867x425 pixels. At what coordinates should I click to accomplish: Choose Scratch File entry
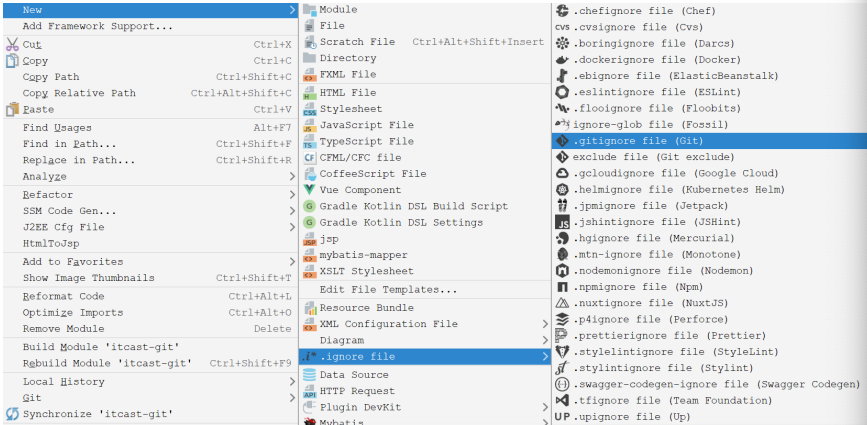click(425, 42)
